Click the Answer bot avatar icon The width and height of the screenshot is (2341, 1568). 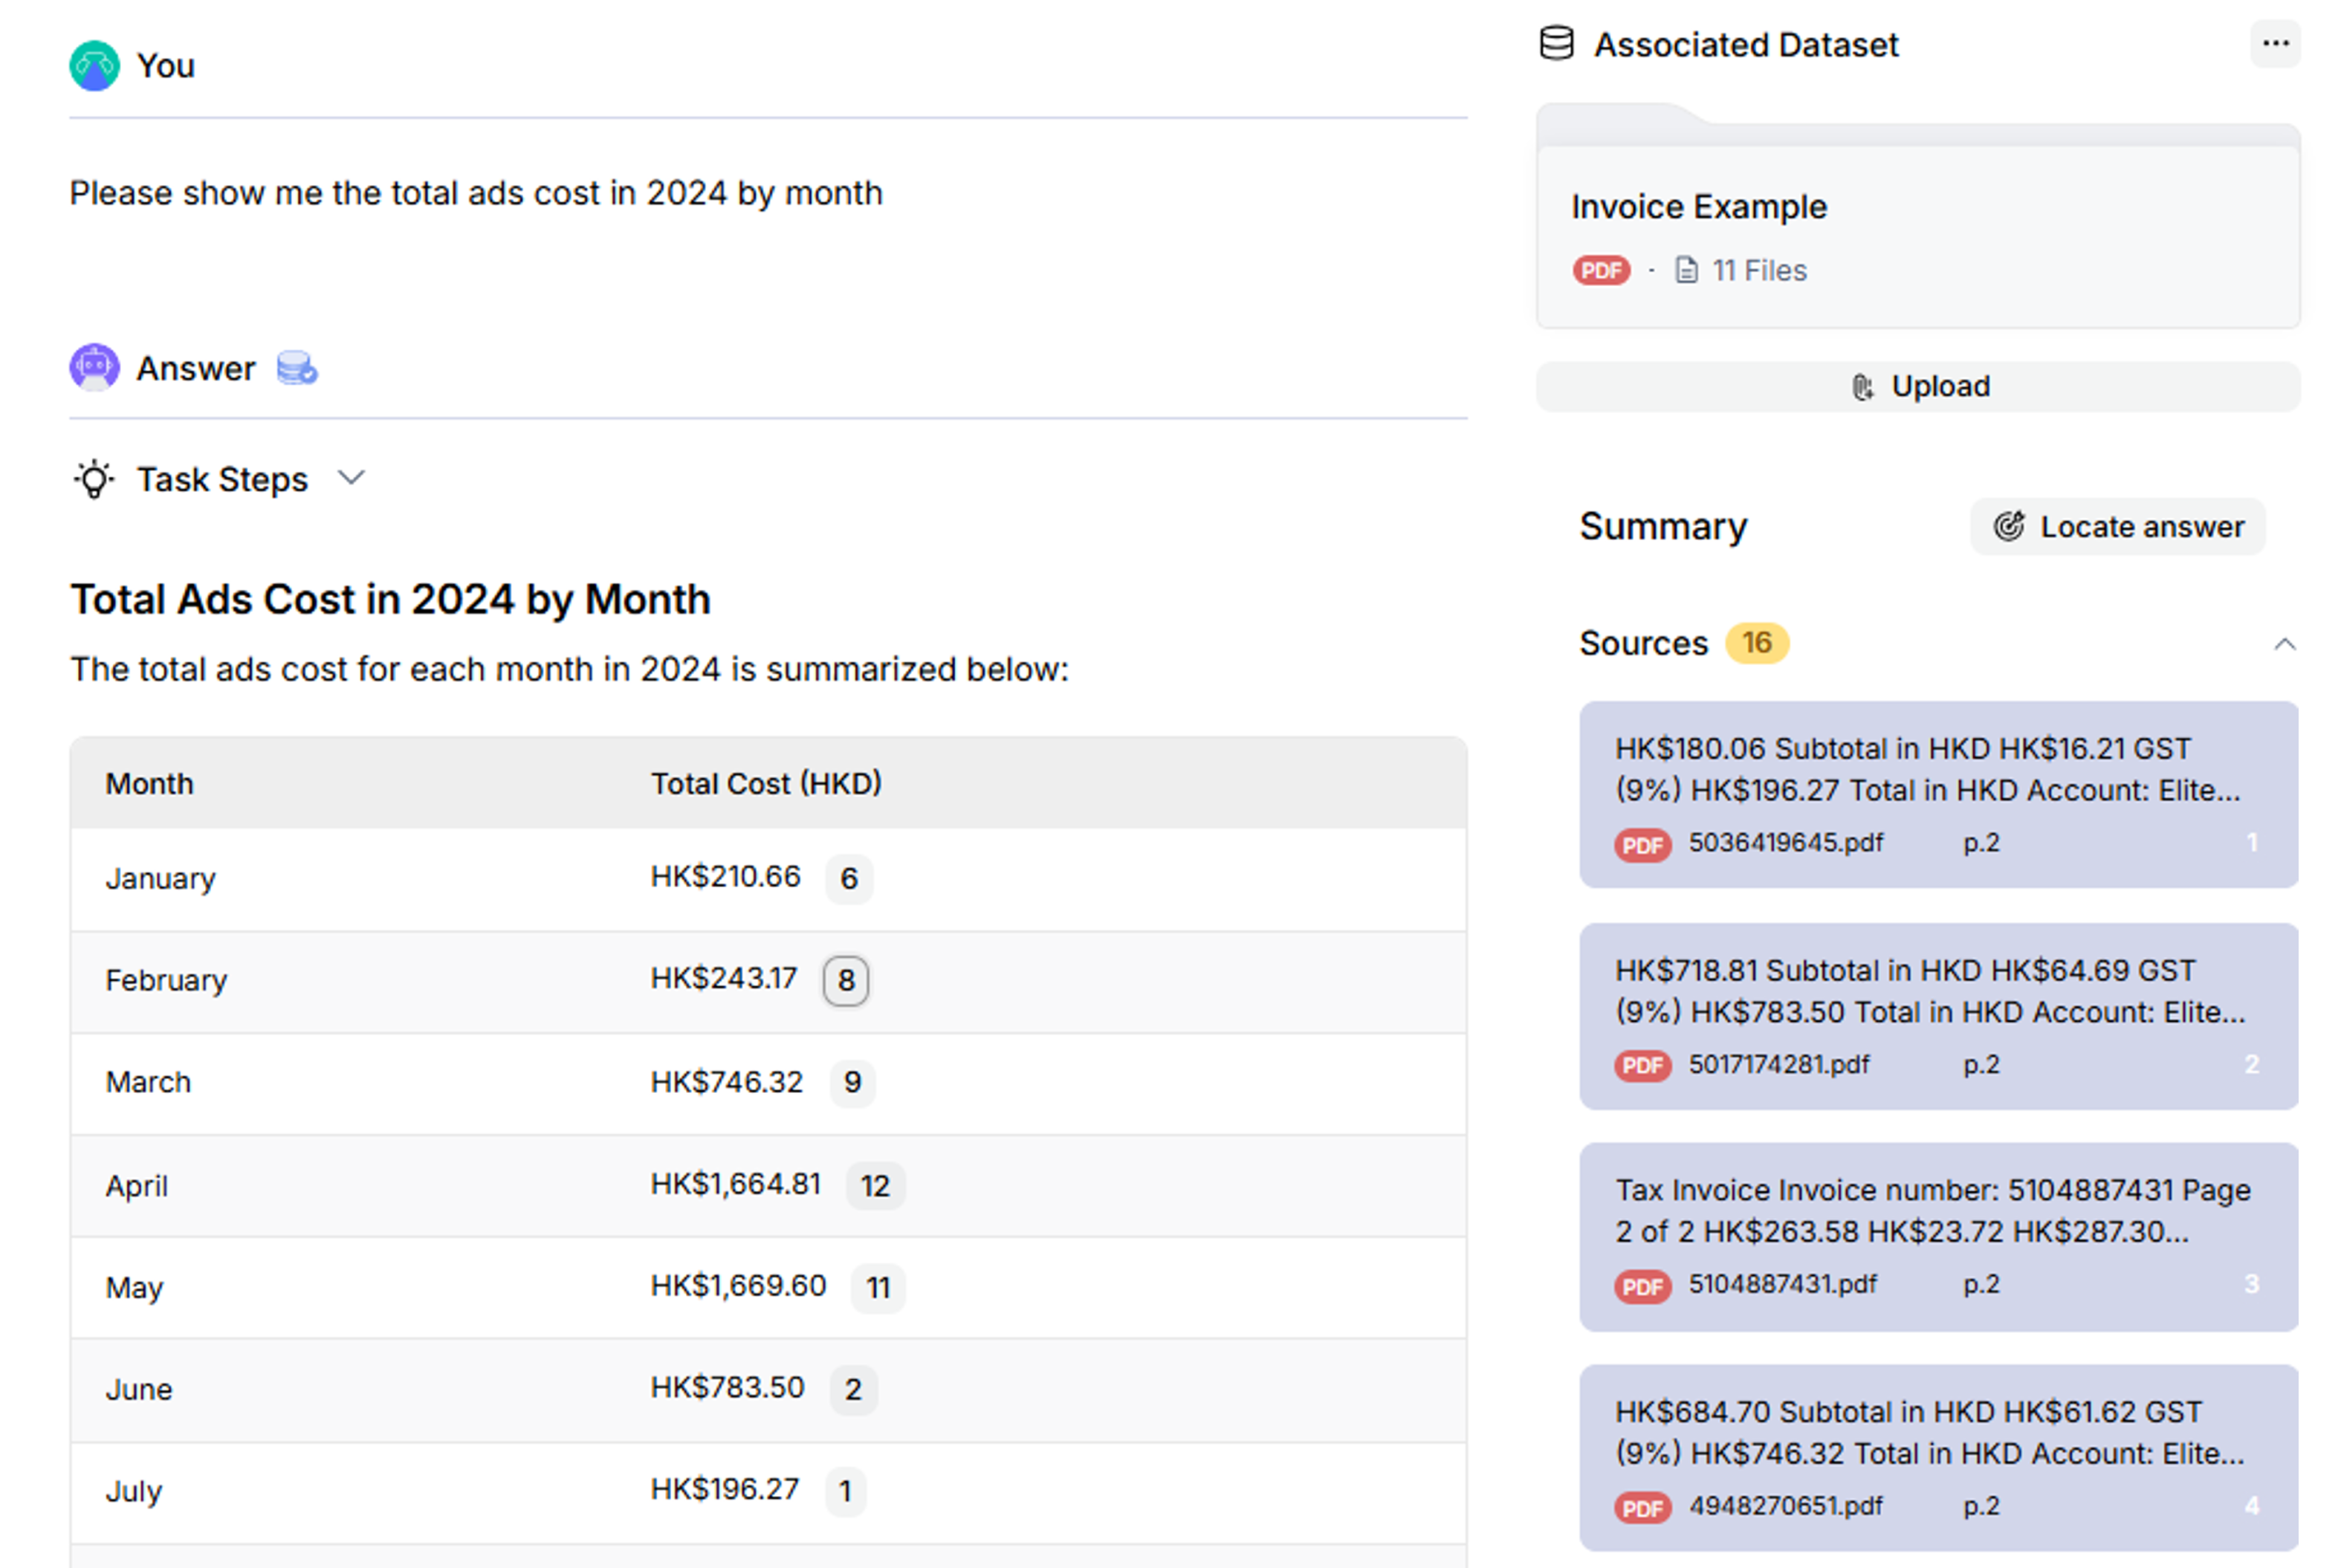coord(94,368)
